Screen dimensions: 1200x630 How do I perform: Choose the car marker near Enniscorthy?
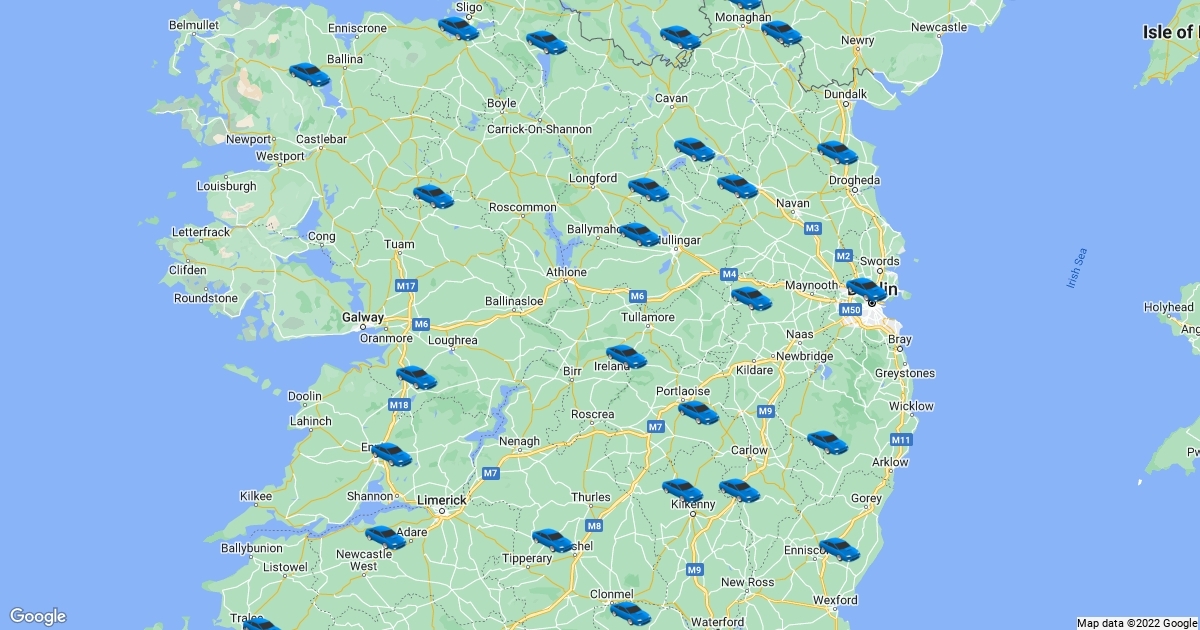839,549
